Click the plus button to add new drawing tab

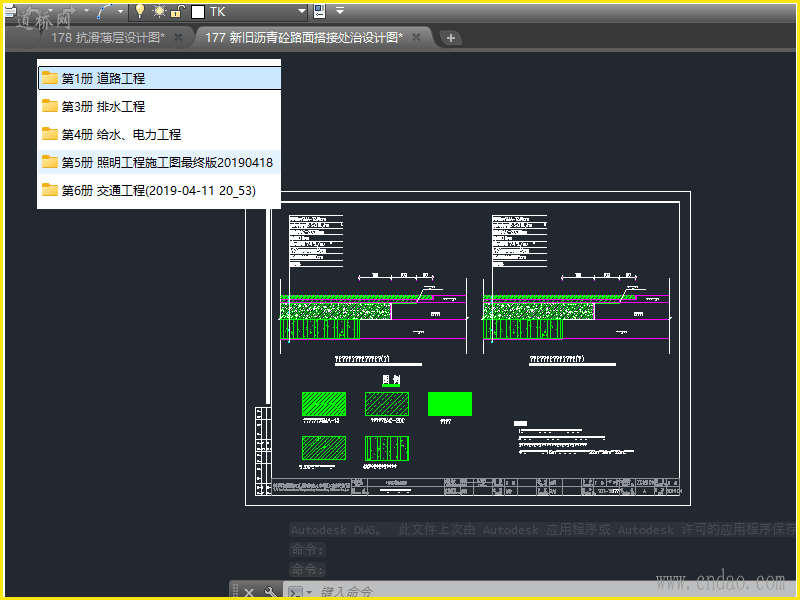tap(451, 38)
